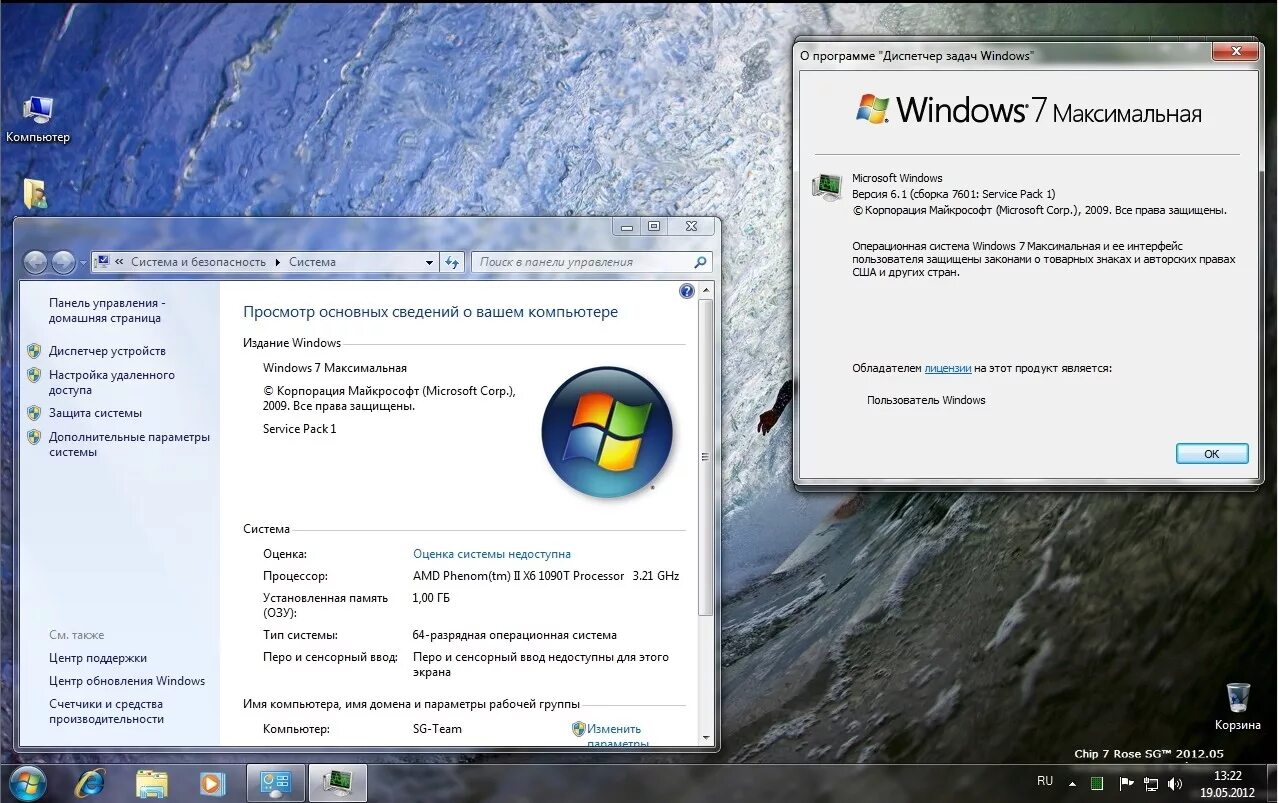Image resolution: width=1279 pixels, height=803 pixels.
Task: Click in the Поиск в панели управления field
Action: coord(583,262)
